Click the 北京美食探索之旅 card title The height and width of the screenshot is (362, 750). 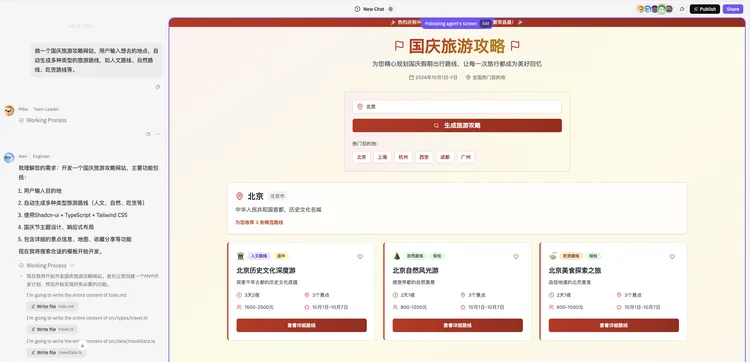(575, 271)
